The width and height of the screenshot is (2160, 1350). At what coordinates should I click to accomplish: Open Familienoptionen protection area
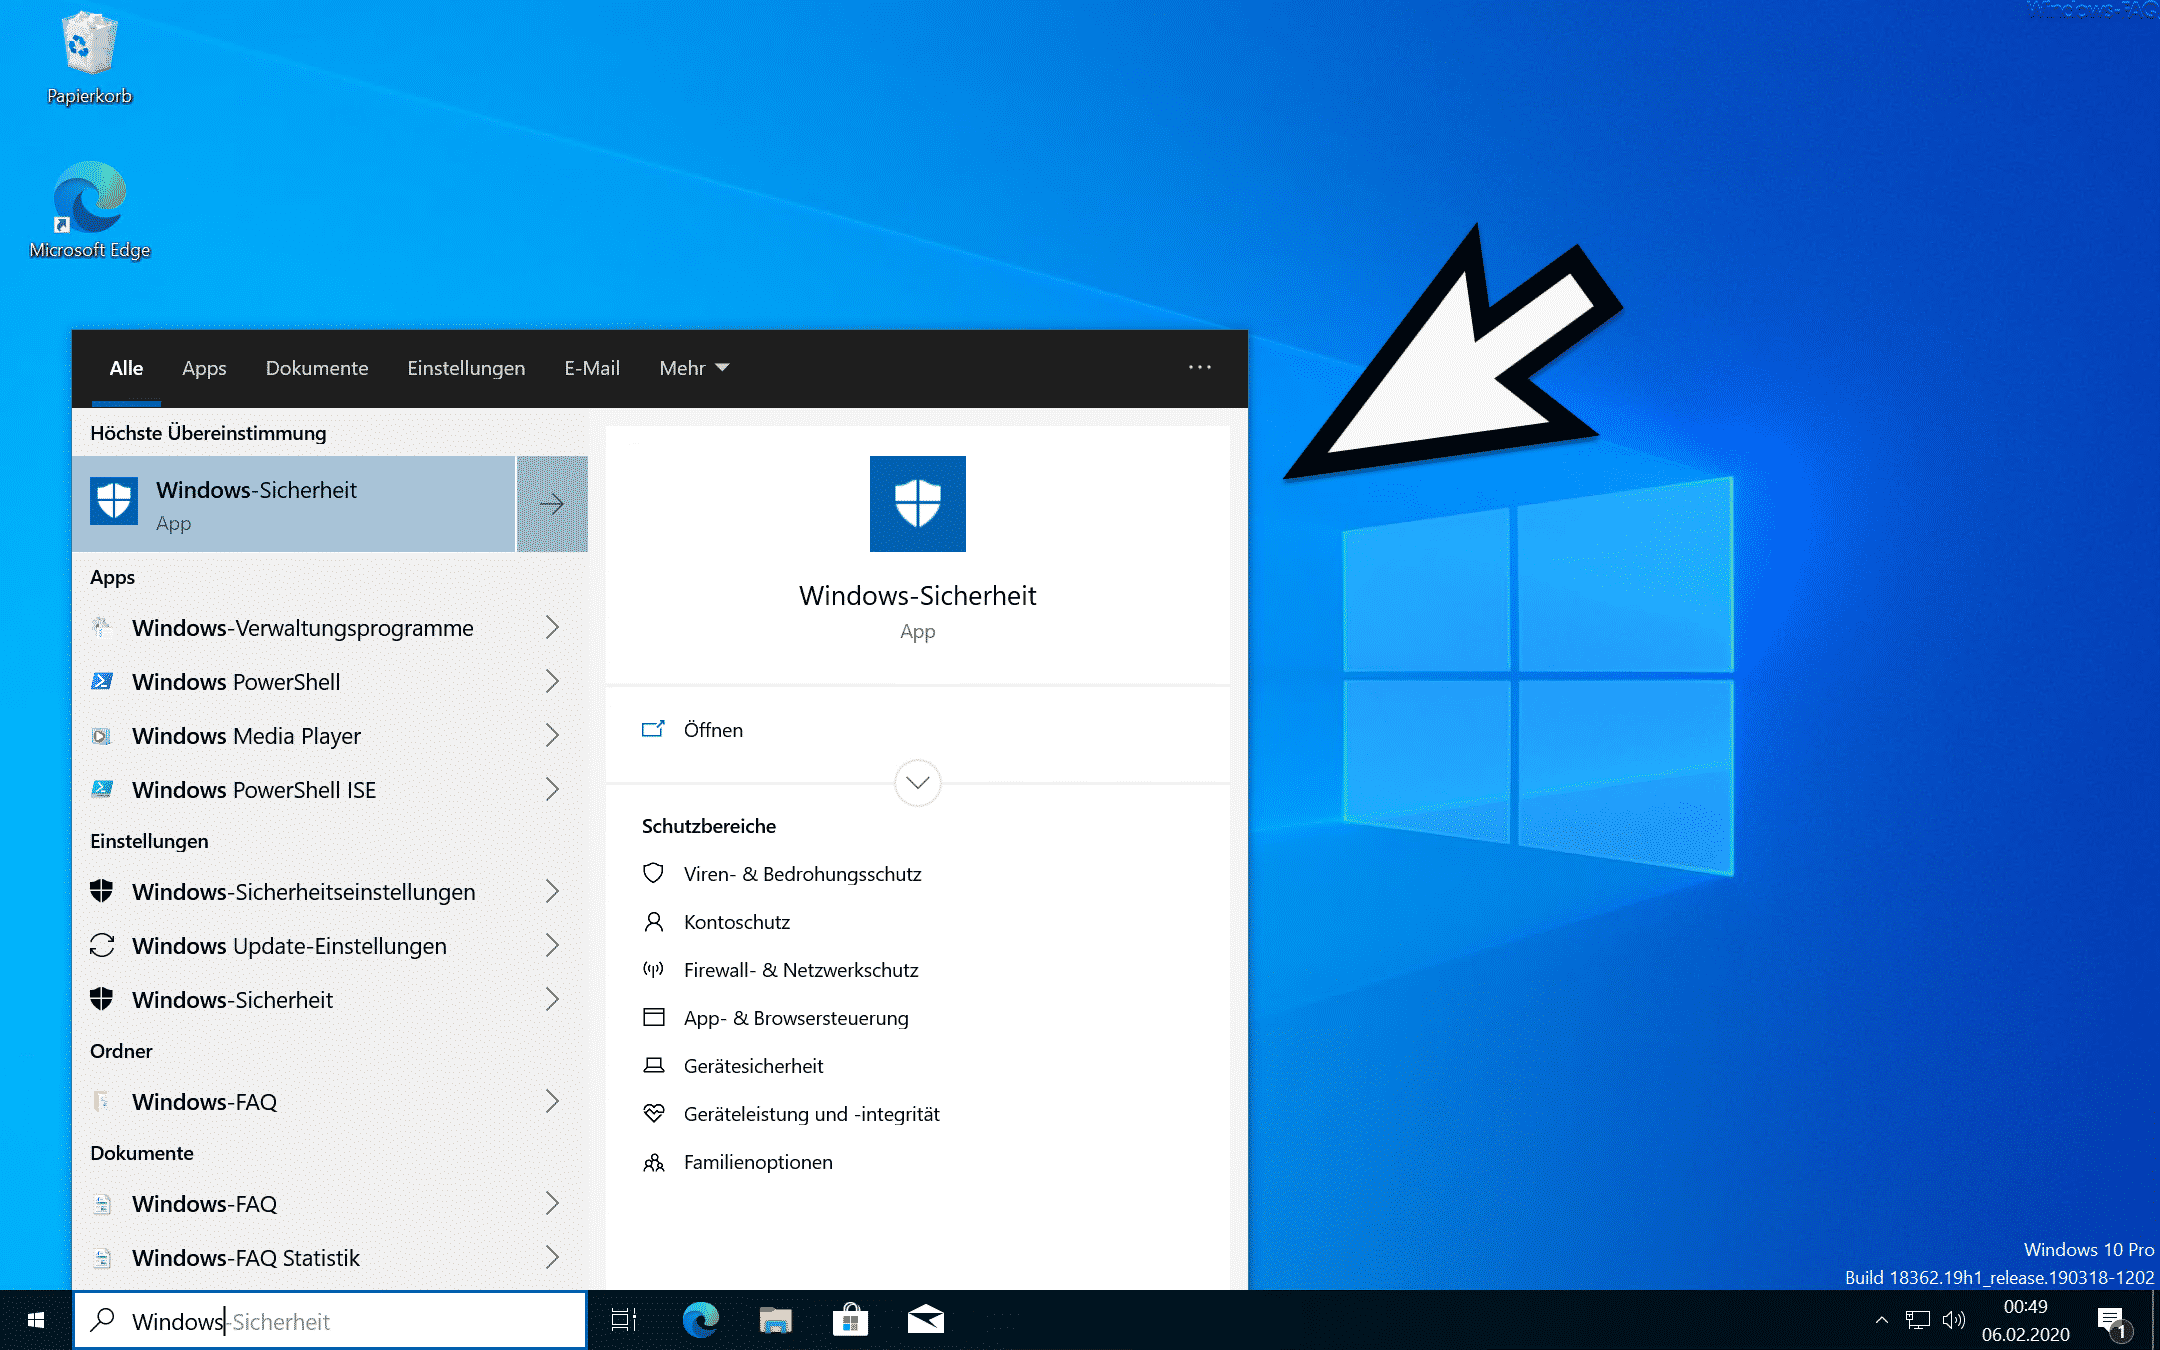[758, 1162]
